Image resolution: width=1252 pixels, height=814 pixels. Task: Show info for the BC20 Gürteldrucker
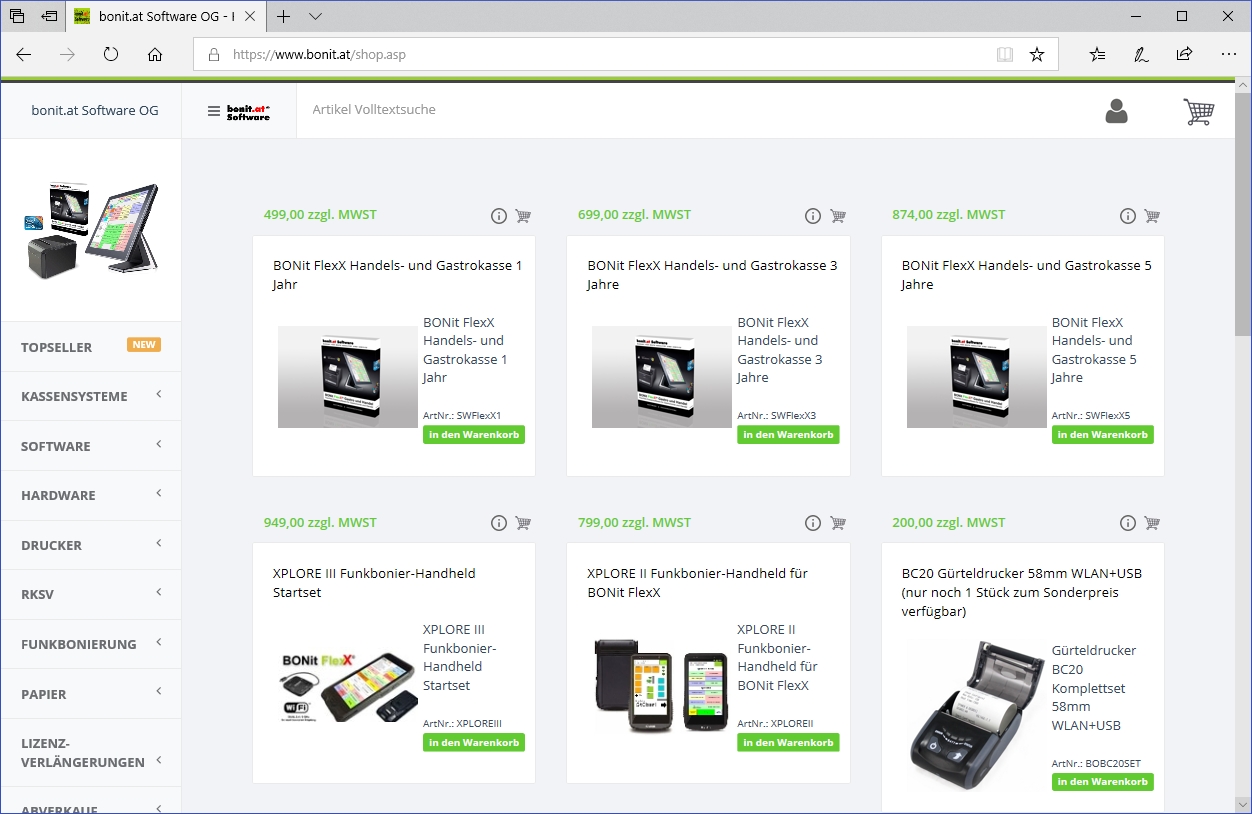1128,523
